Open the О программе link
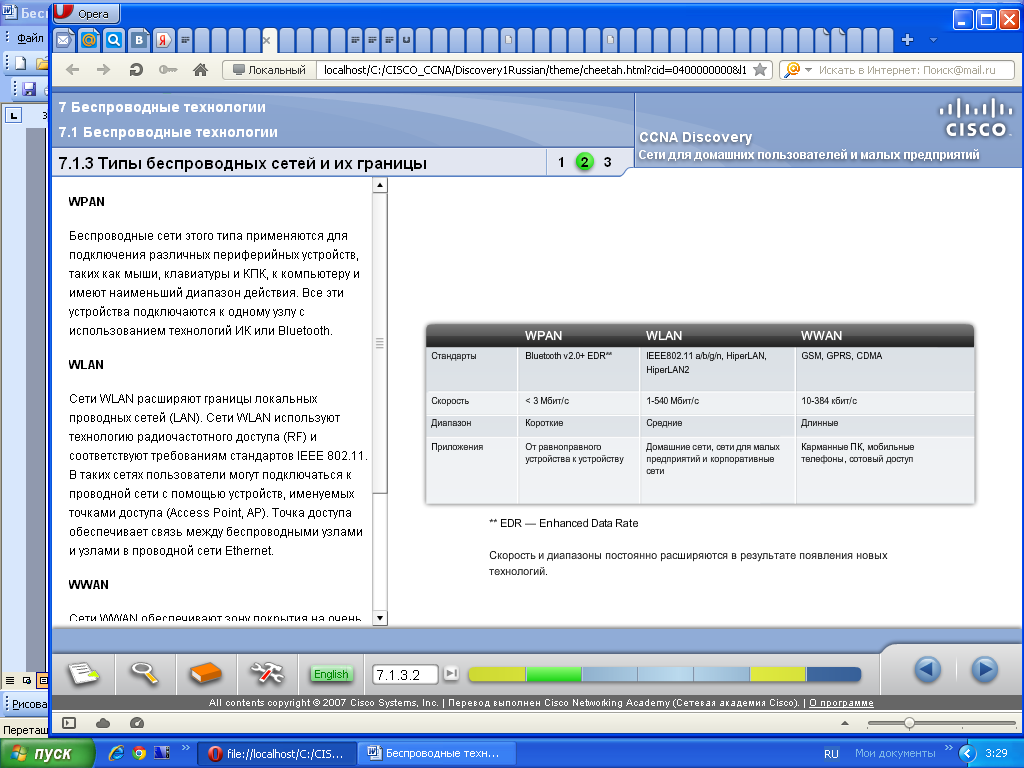This screenshot has width=1024, height=768. 841,703
